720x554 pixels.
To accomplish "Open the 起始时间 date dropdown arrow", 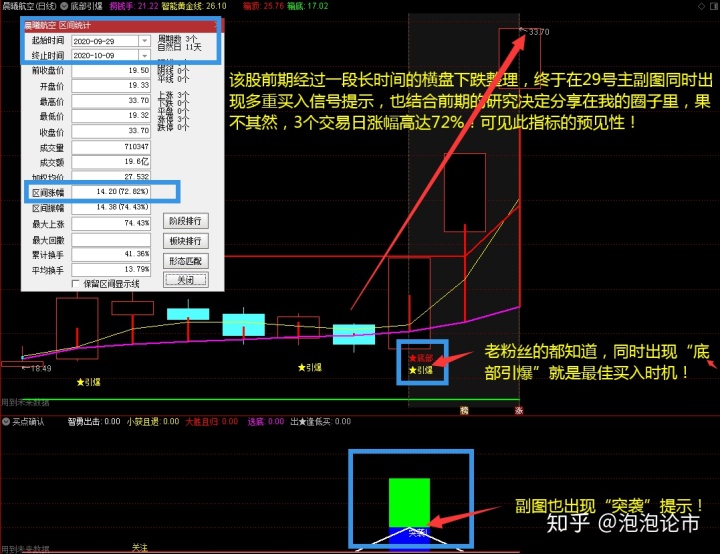I will (144, 41).
